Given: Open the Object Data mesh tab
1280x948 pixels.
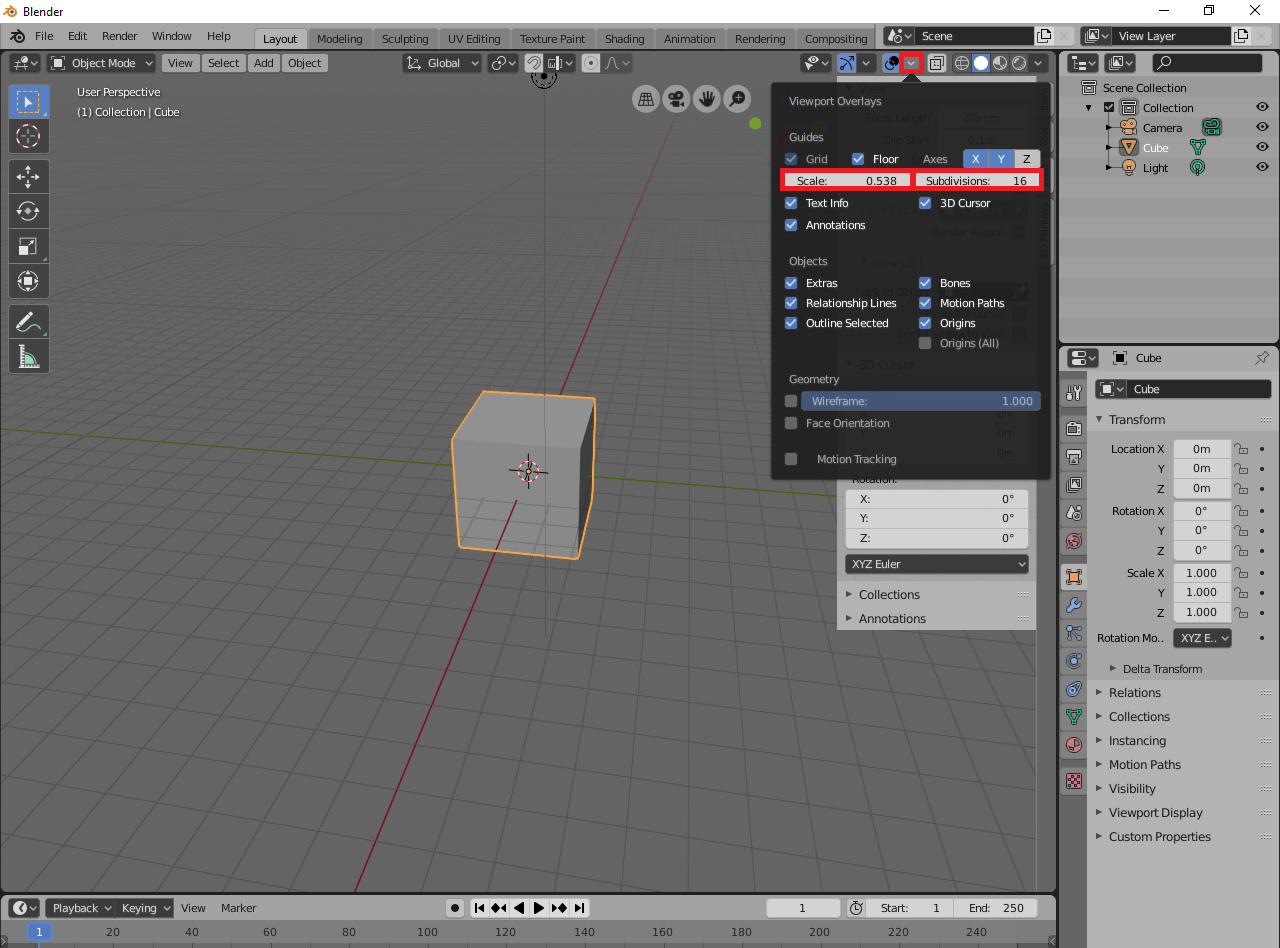Looking at the screenshot, I should [1074, 717].
